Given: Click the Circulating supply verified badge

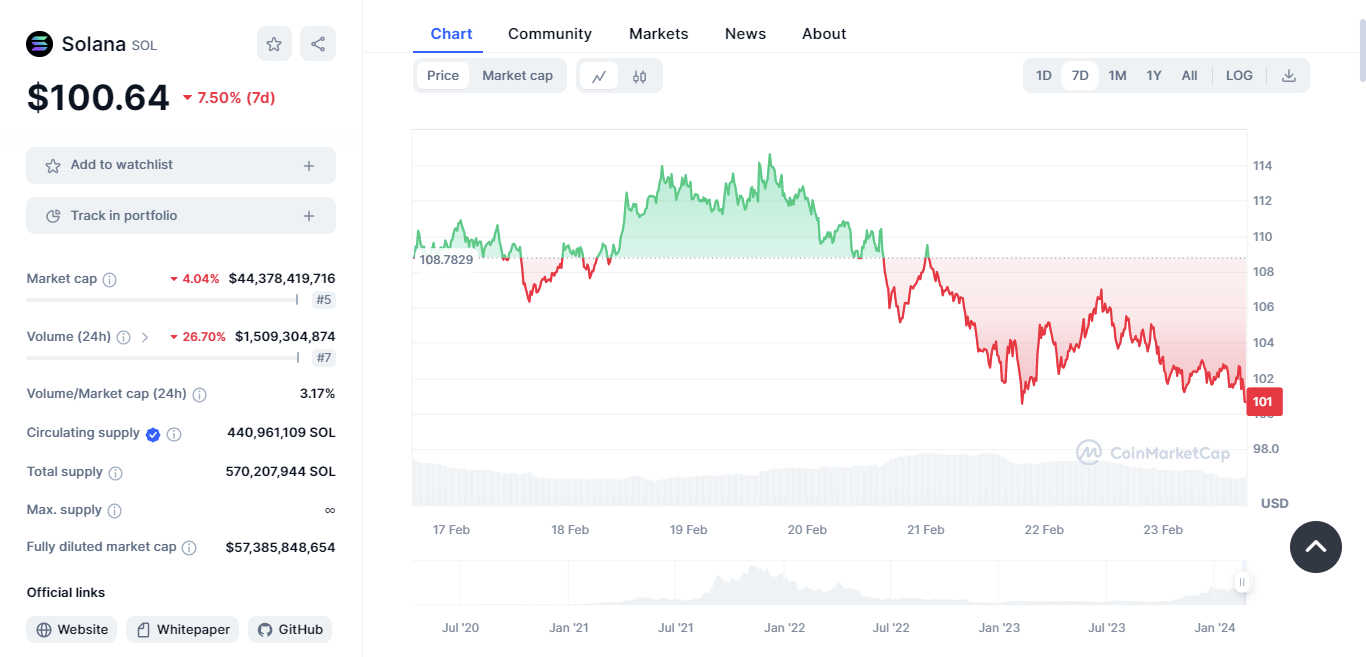Looking at the screenshot, I should (x=153, y=434).
